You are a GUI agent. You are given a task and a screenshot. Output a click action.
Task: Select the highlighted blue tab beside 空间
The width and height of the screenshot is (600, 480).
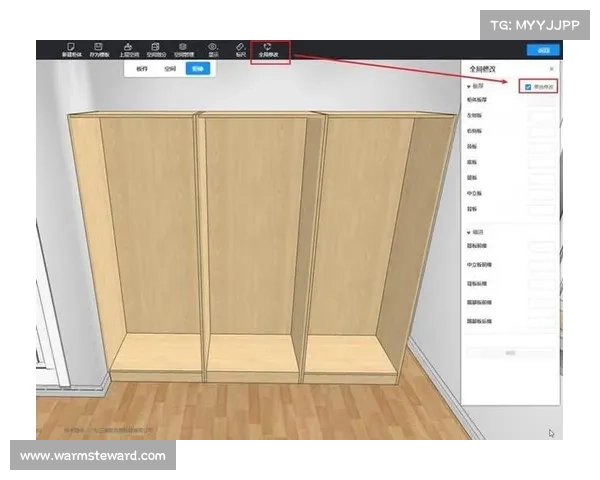tap(198, 70)
